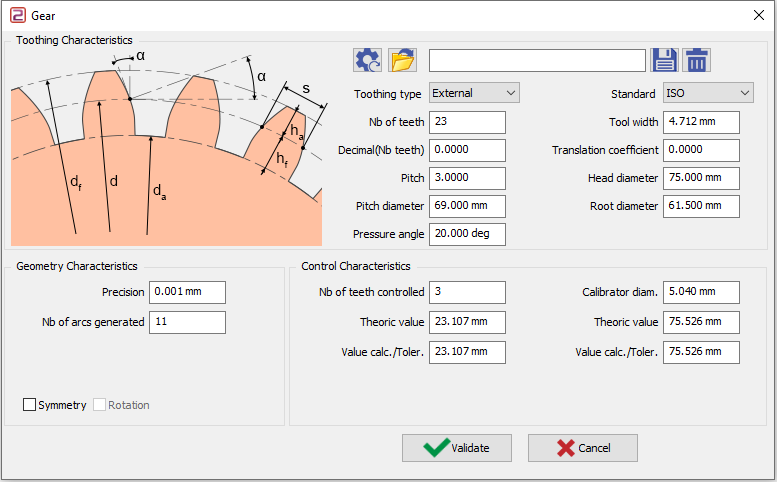Select the Nb of teeth field
This screenshot has width=777, height=482.
click(467, 122)
